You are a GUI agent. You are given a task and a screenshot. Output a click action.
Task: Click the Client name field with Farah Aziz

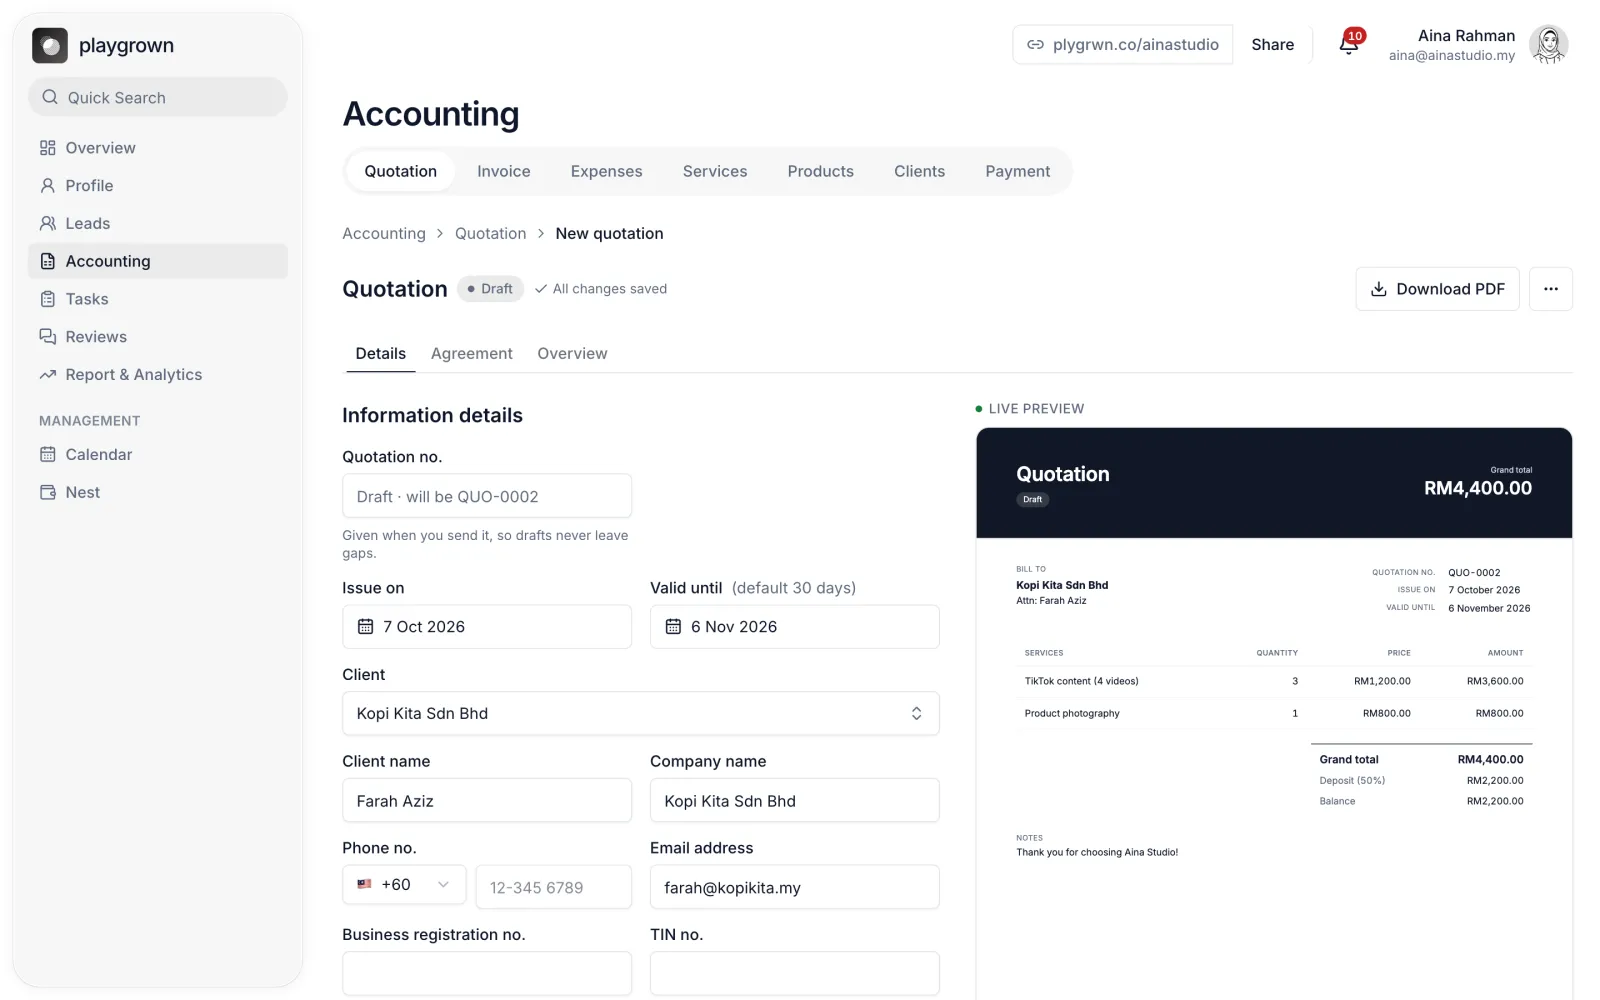(x=487, y=800)
